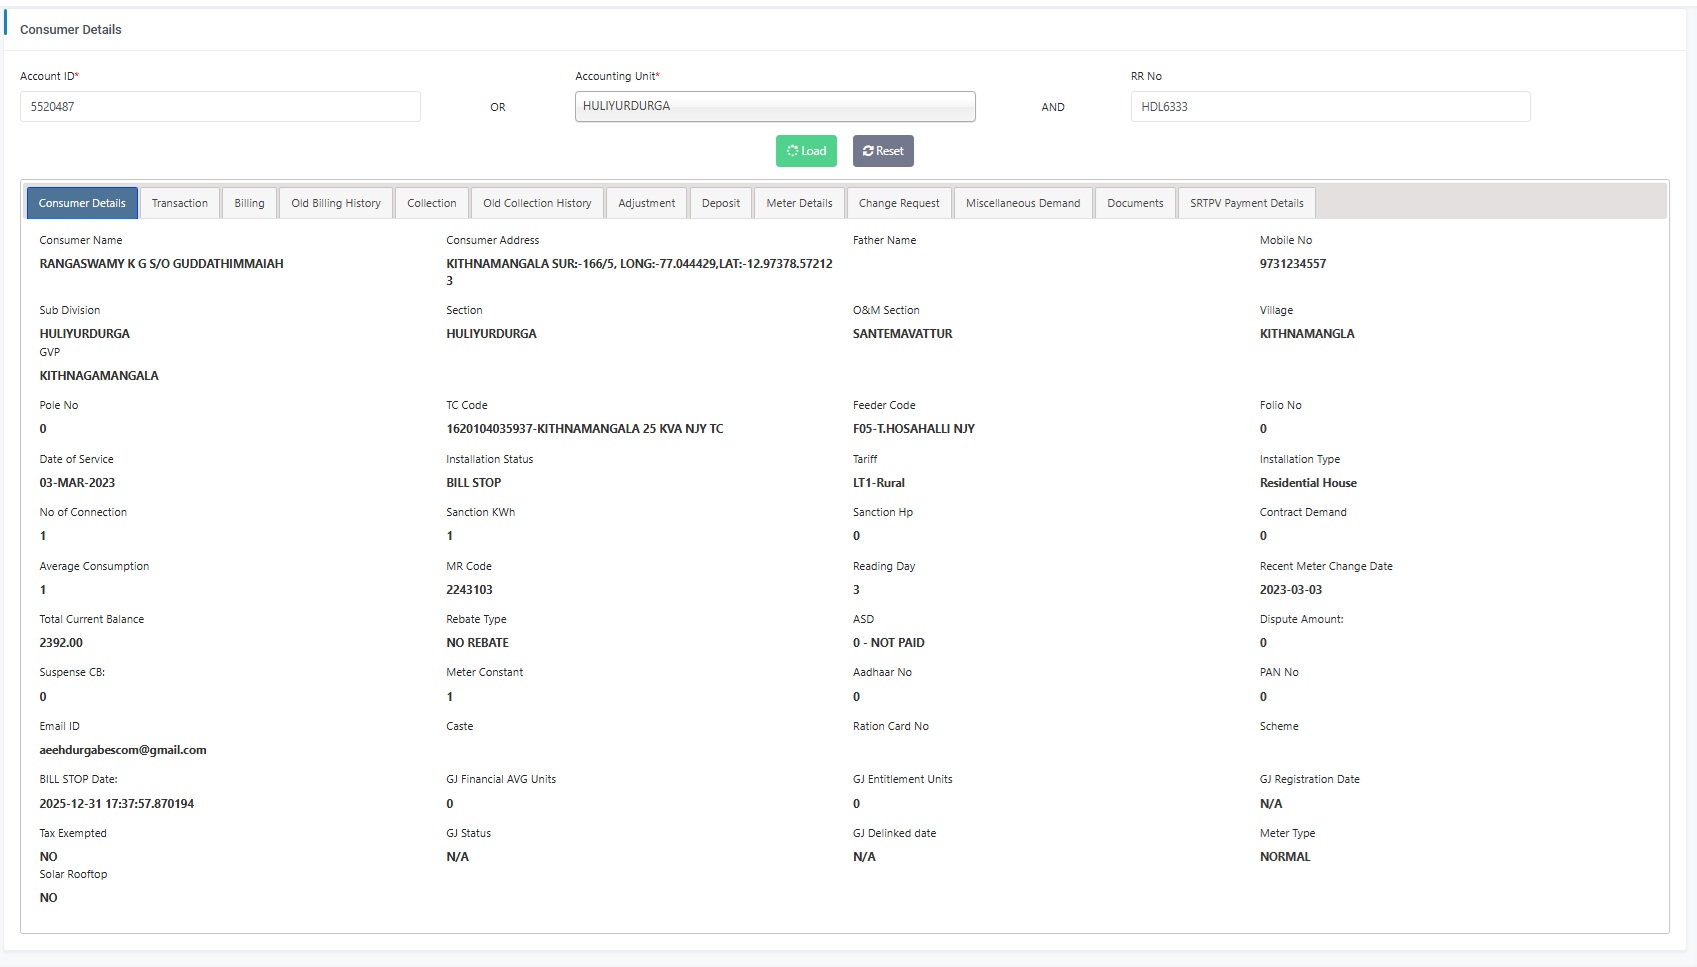This screenshot has width=1697, height=967.
Task: Click the RR No input field
Action: [1330, 107]
